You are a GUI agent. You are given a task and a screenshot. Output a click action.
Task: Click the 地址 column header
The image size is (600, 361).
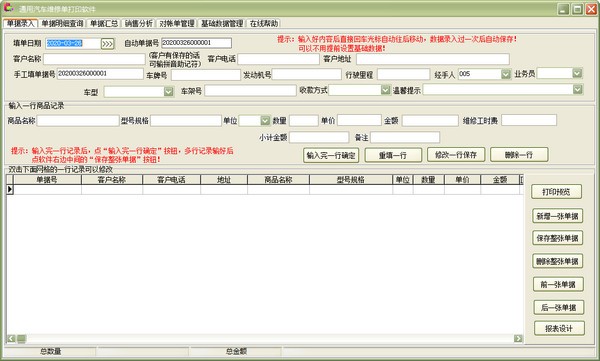pyautogui.click(x=224, y=180)
